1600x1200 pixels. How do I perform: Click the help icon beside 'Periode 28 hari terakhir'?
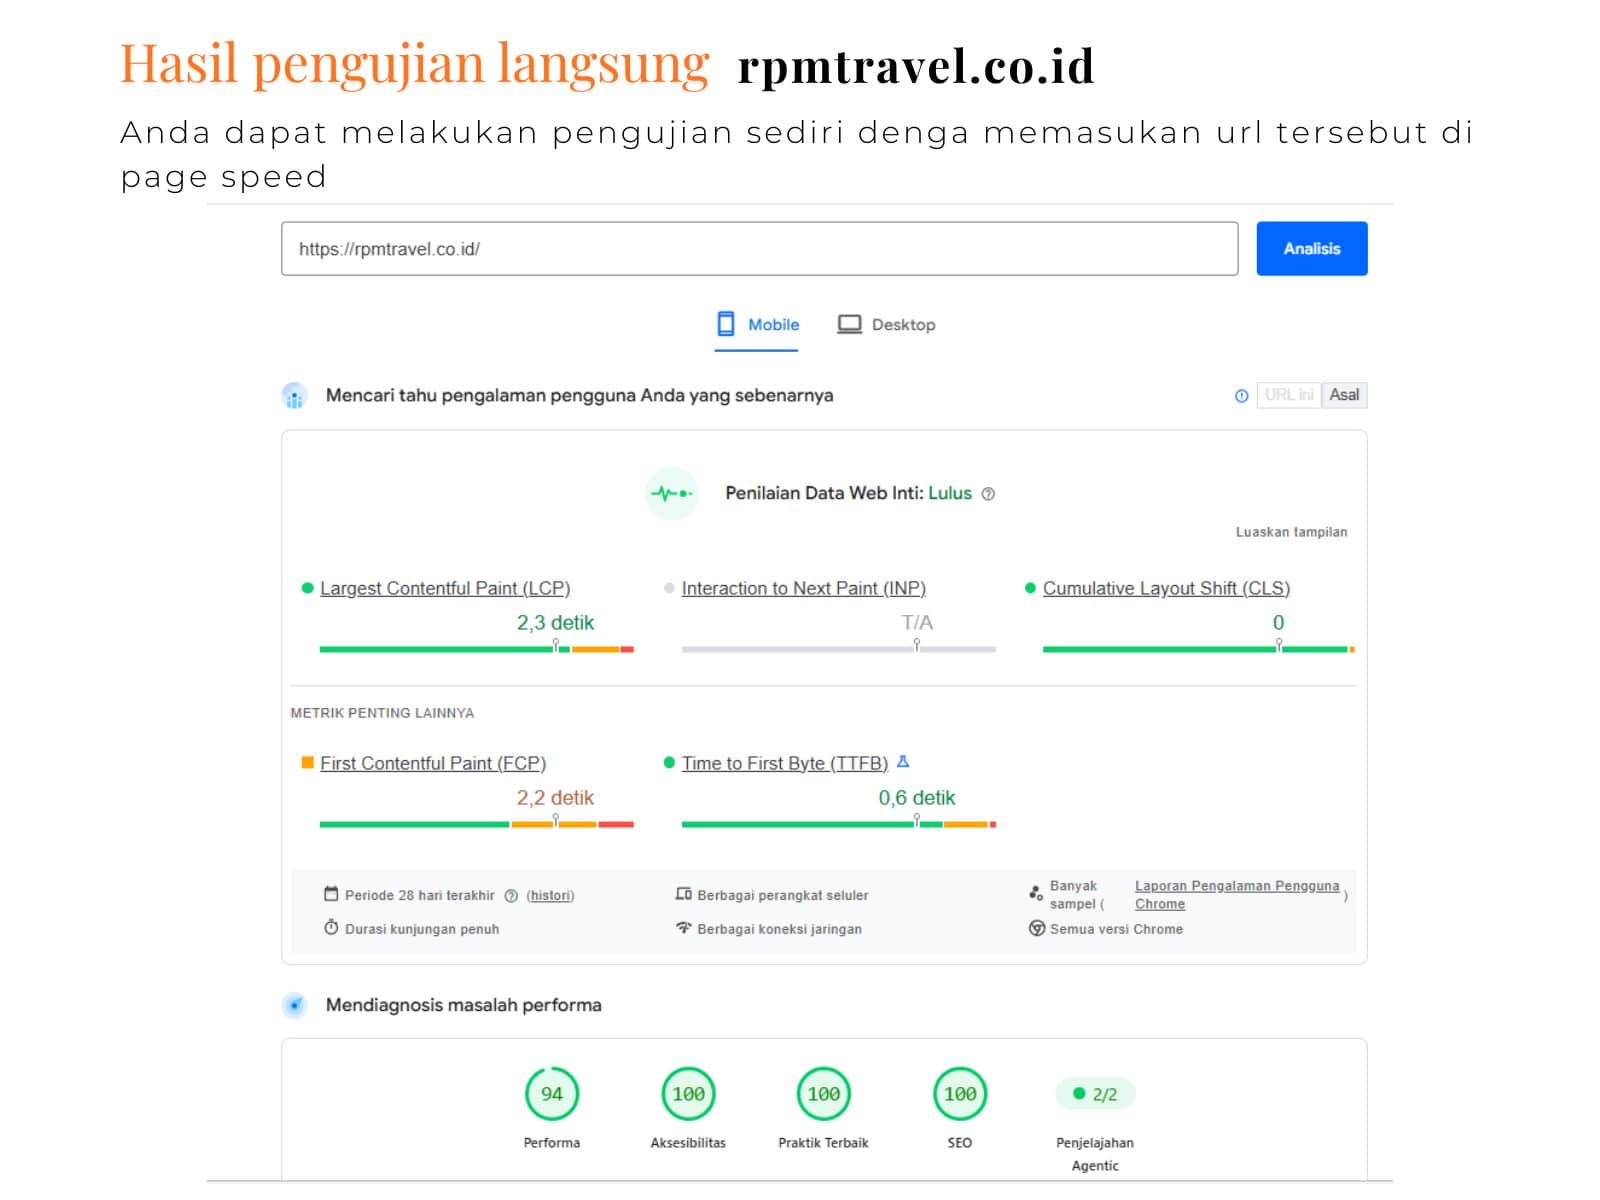511,896
